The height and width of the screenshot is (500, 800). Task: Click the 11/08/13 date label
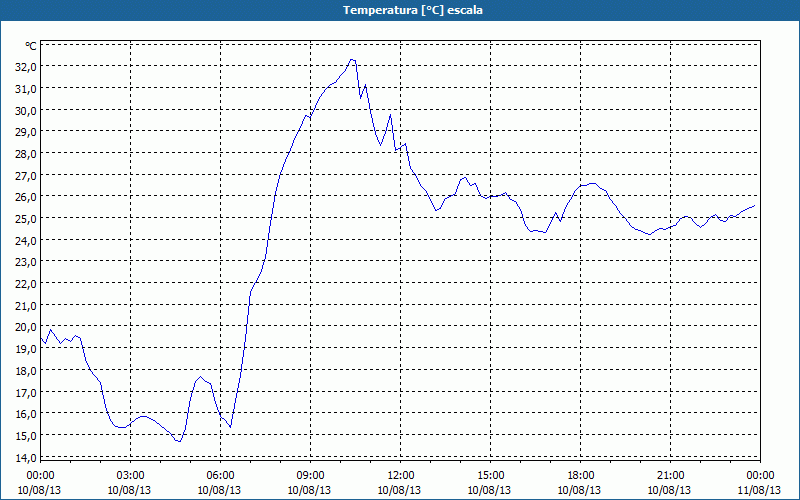pos(759,490)
